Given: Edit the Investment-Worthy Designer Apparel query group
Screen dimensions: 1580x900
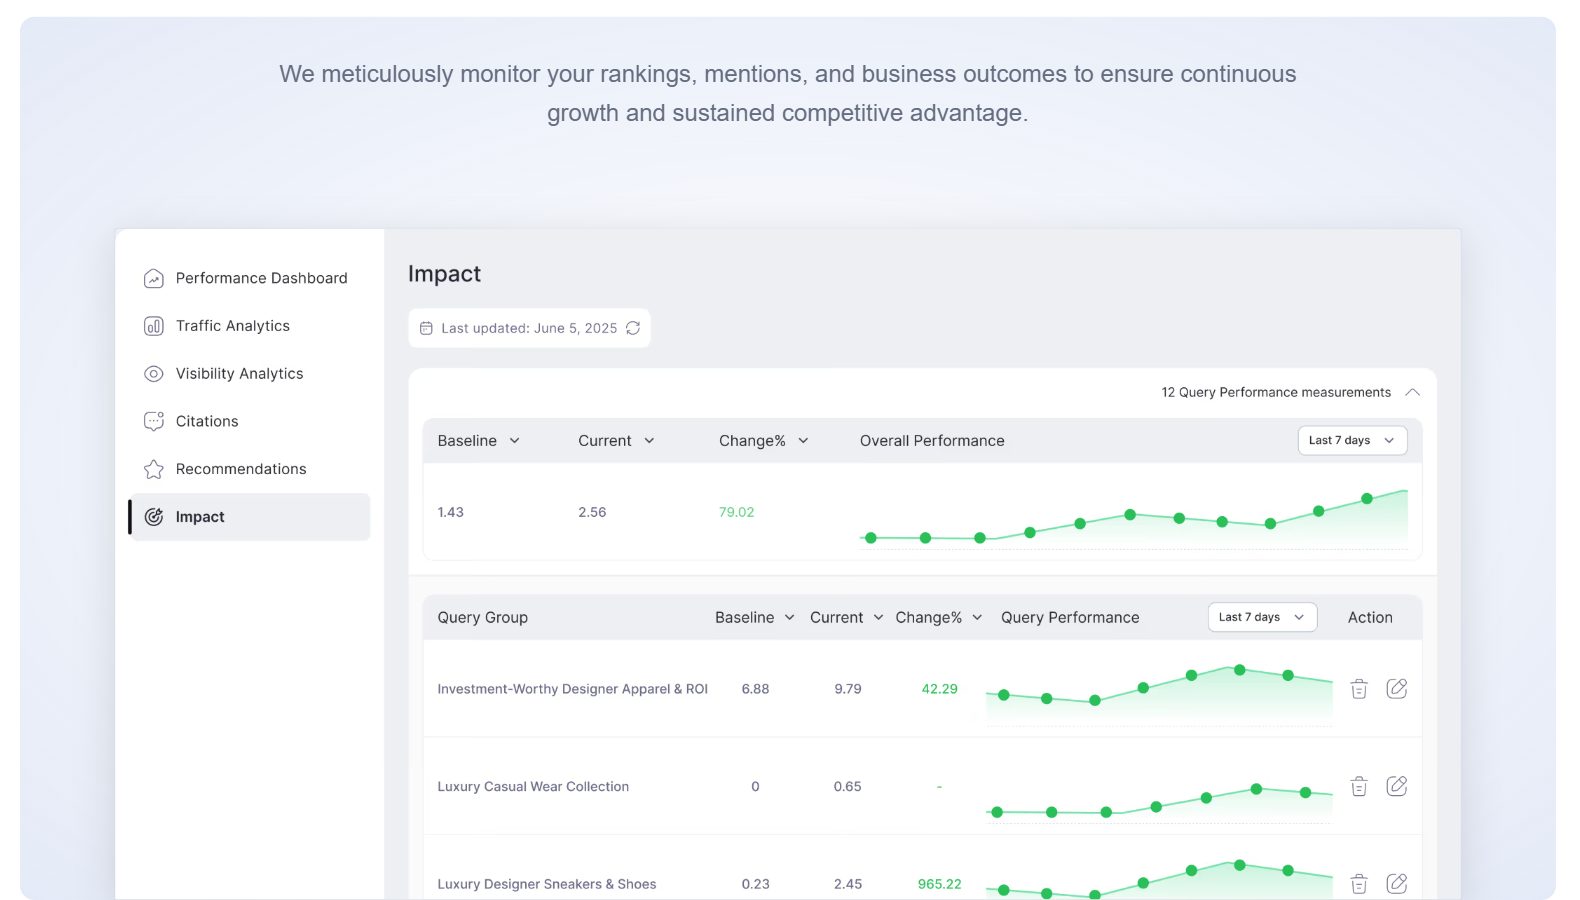Looking at the screenshot, I should tap(1396, 689).
